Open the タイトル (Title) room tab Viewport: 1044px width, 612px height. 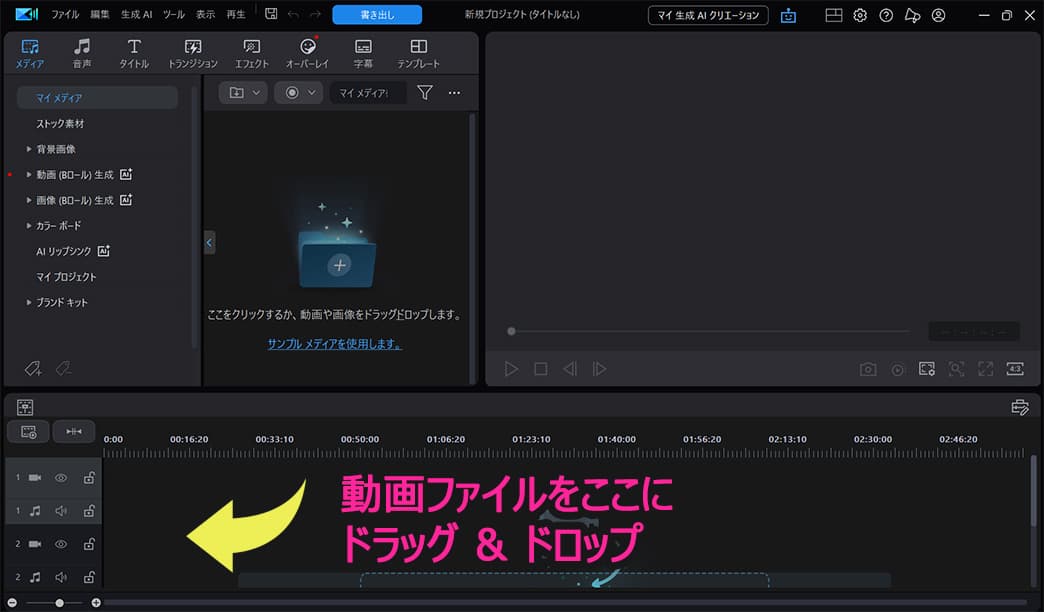134,53
